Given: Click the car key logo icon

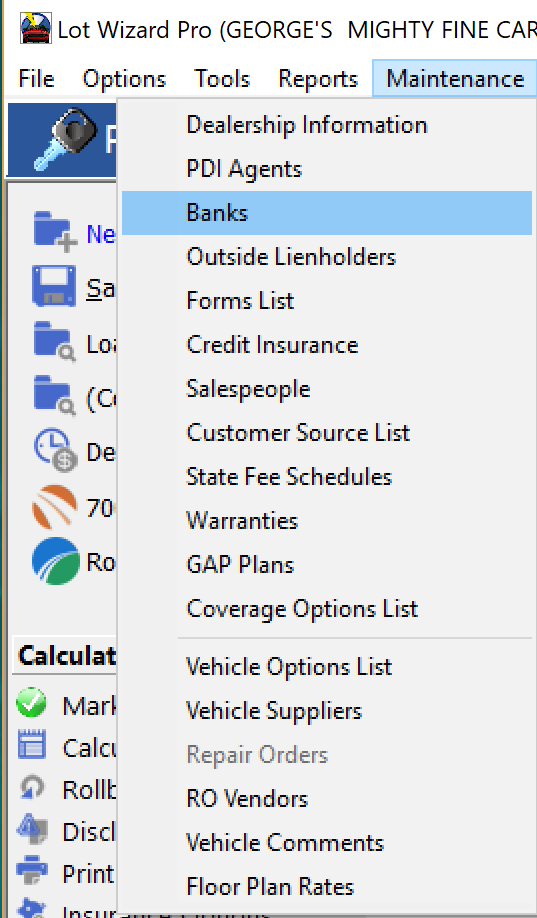Looking at the screenshot, I should tap(66, 139).
